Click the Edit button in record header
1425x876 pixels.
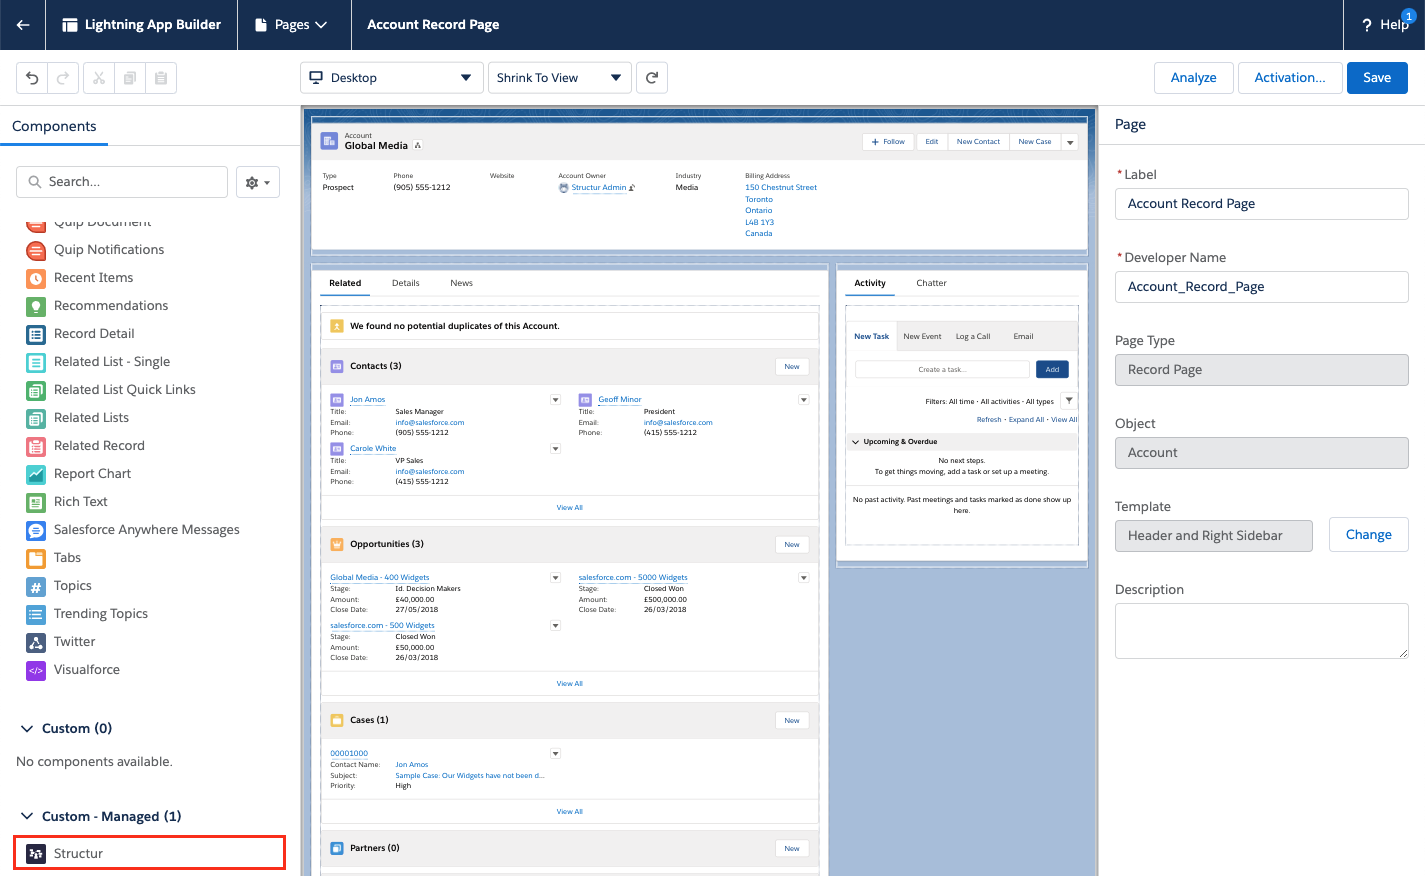click(x=931, y=142)
